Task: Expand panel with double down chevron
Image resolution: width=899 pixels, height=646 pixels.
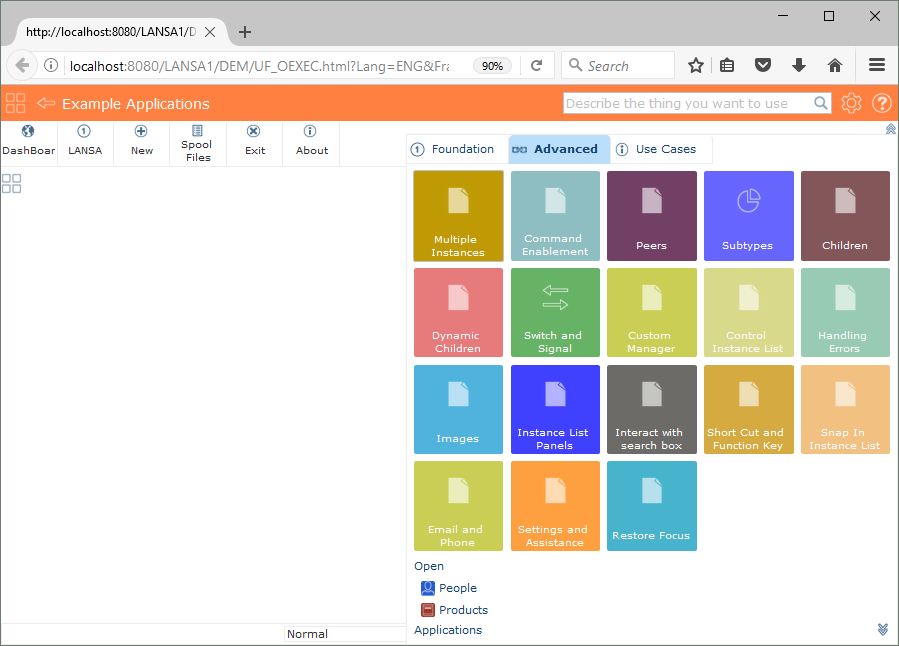Action: pos(882,629)
